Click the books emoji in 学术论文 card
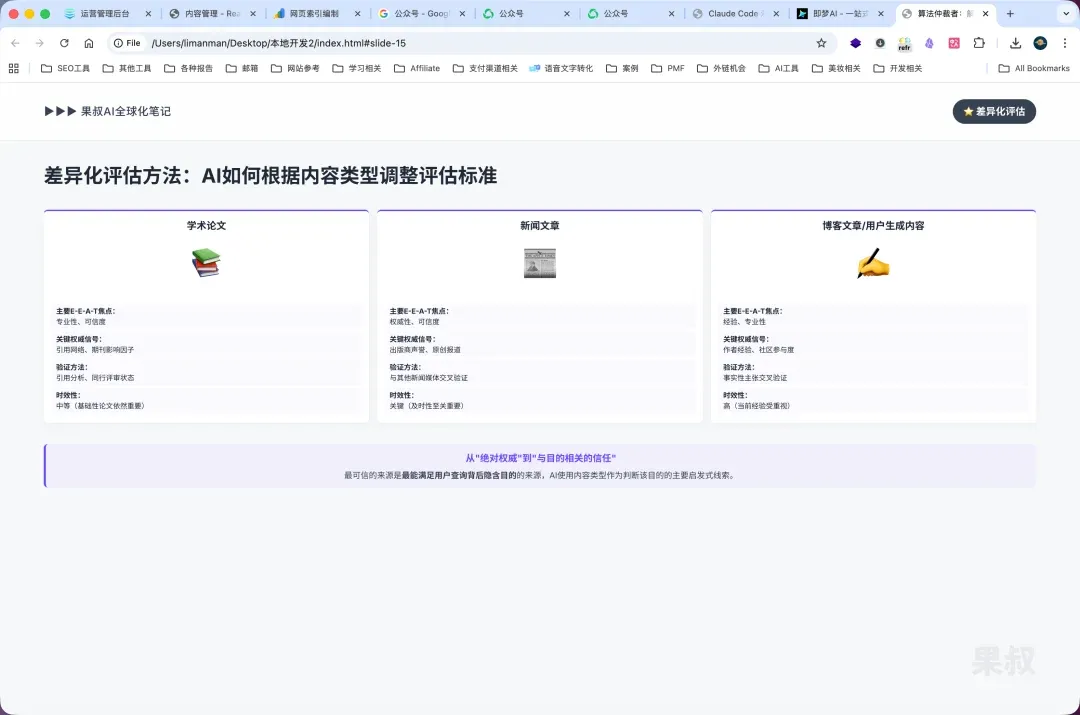The image size is (1080, 715). (x=206, y=263)
